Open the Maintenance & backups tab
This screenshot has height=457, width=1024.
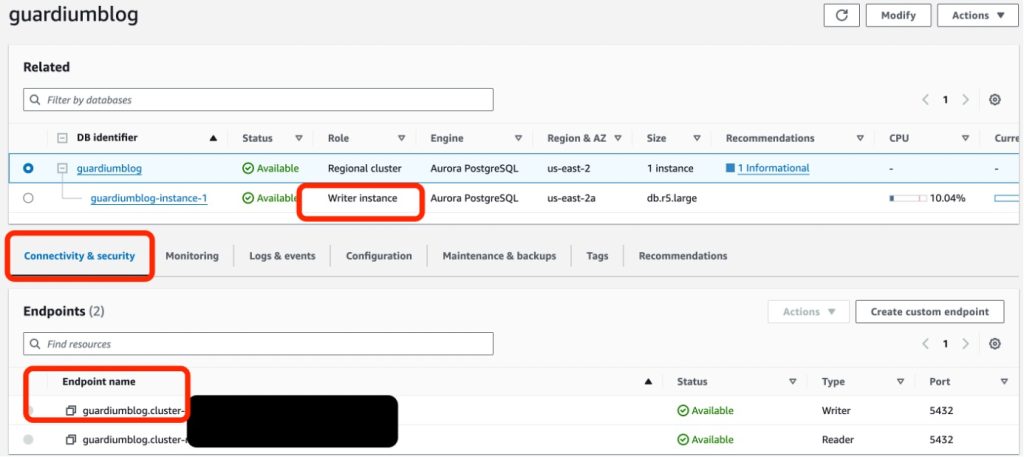click(500, 256)
